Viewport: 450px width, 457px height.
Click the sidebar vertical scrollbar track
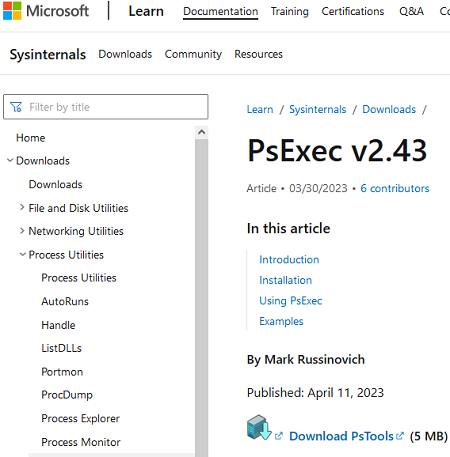coord(201,297)
